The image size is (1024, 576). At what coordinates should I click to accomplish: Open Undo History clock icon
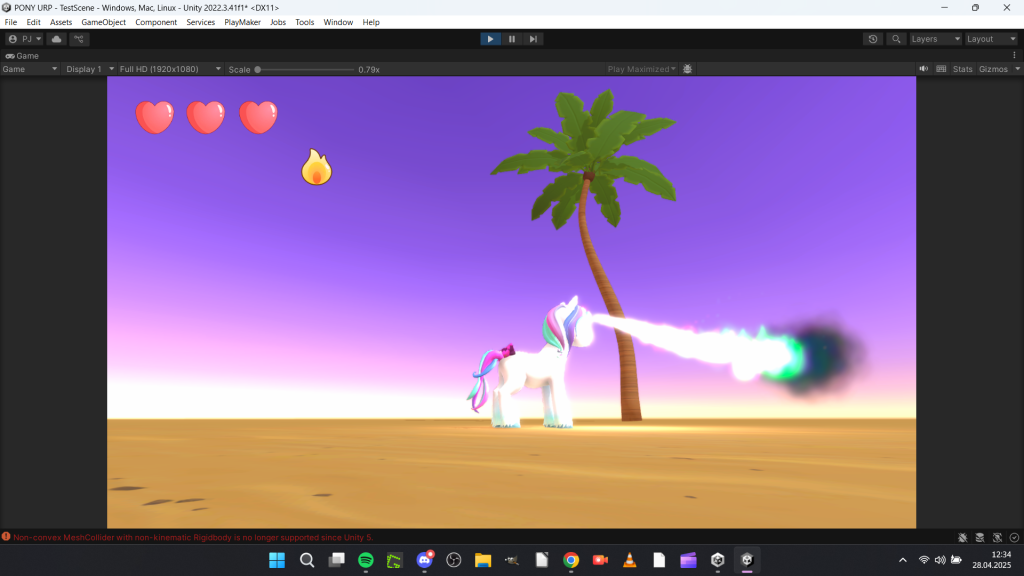pos(873,39)
